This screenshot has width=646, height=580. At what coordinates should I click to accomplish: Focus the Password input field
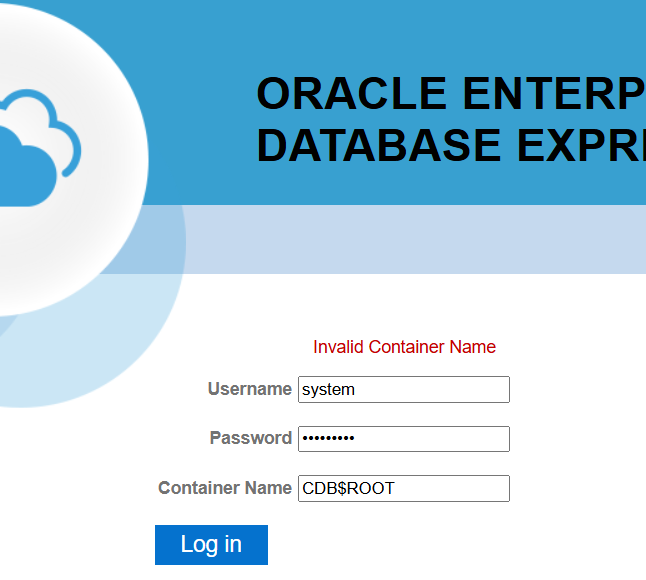(x=404, y=439)
